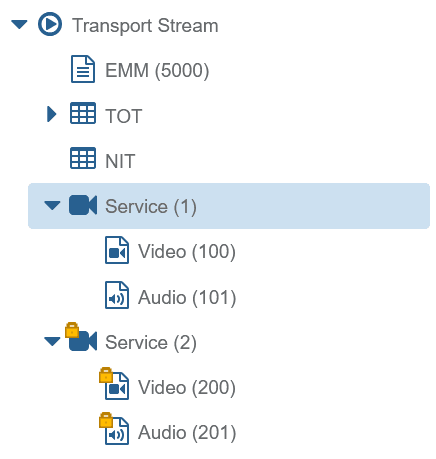436x459 pixels.
Task: Collapse the Service (1) branch
Action: [x=52, y=205]
